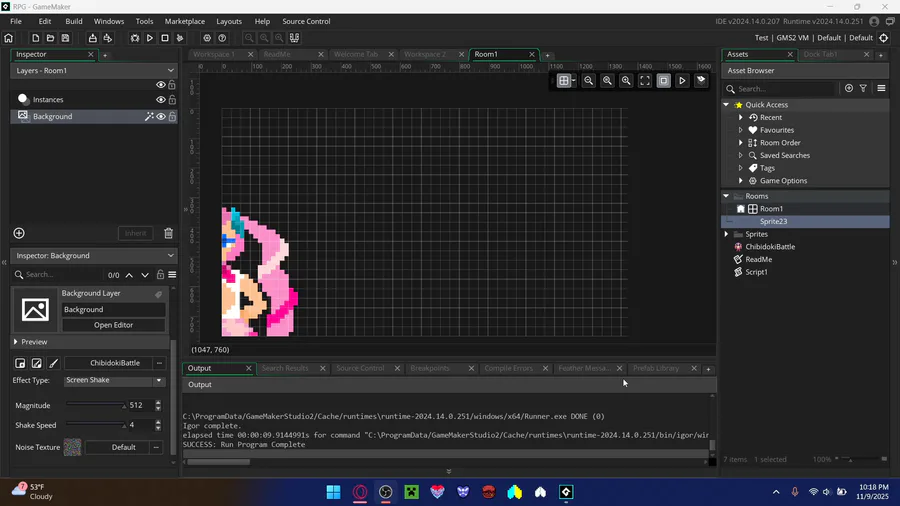Adjust the Shake Speed slider
The image size is (900, 506).
(96, 425)
